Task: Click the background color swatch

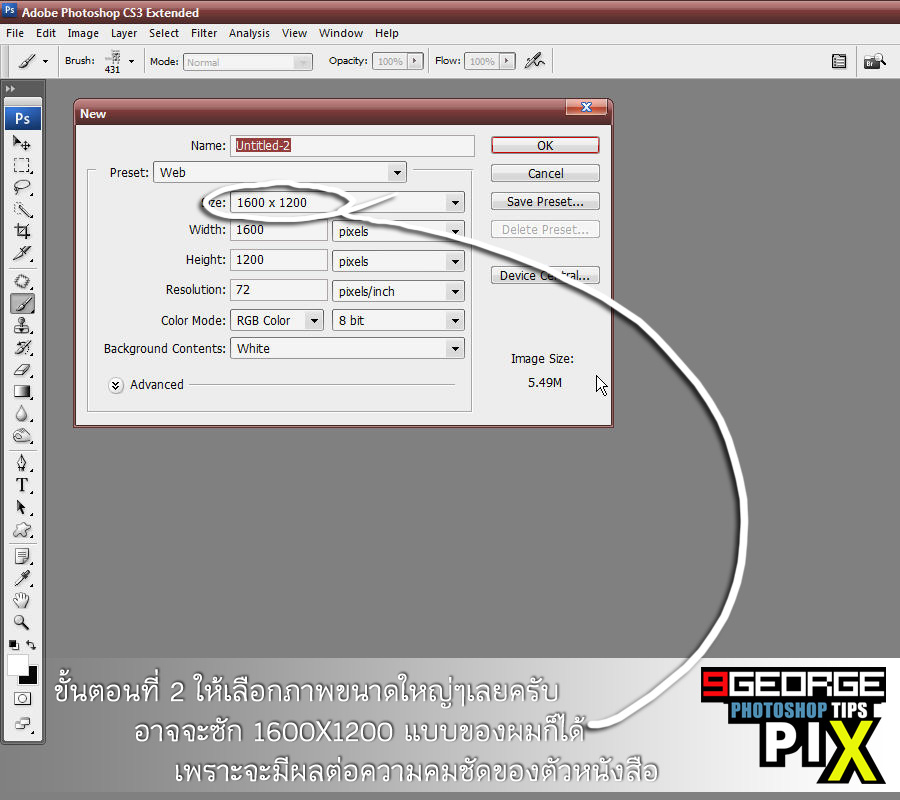Action: click(31, 678)
